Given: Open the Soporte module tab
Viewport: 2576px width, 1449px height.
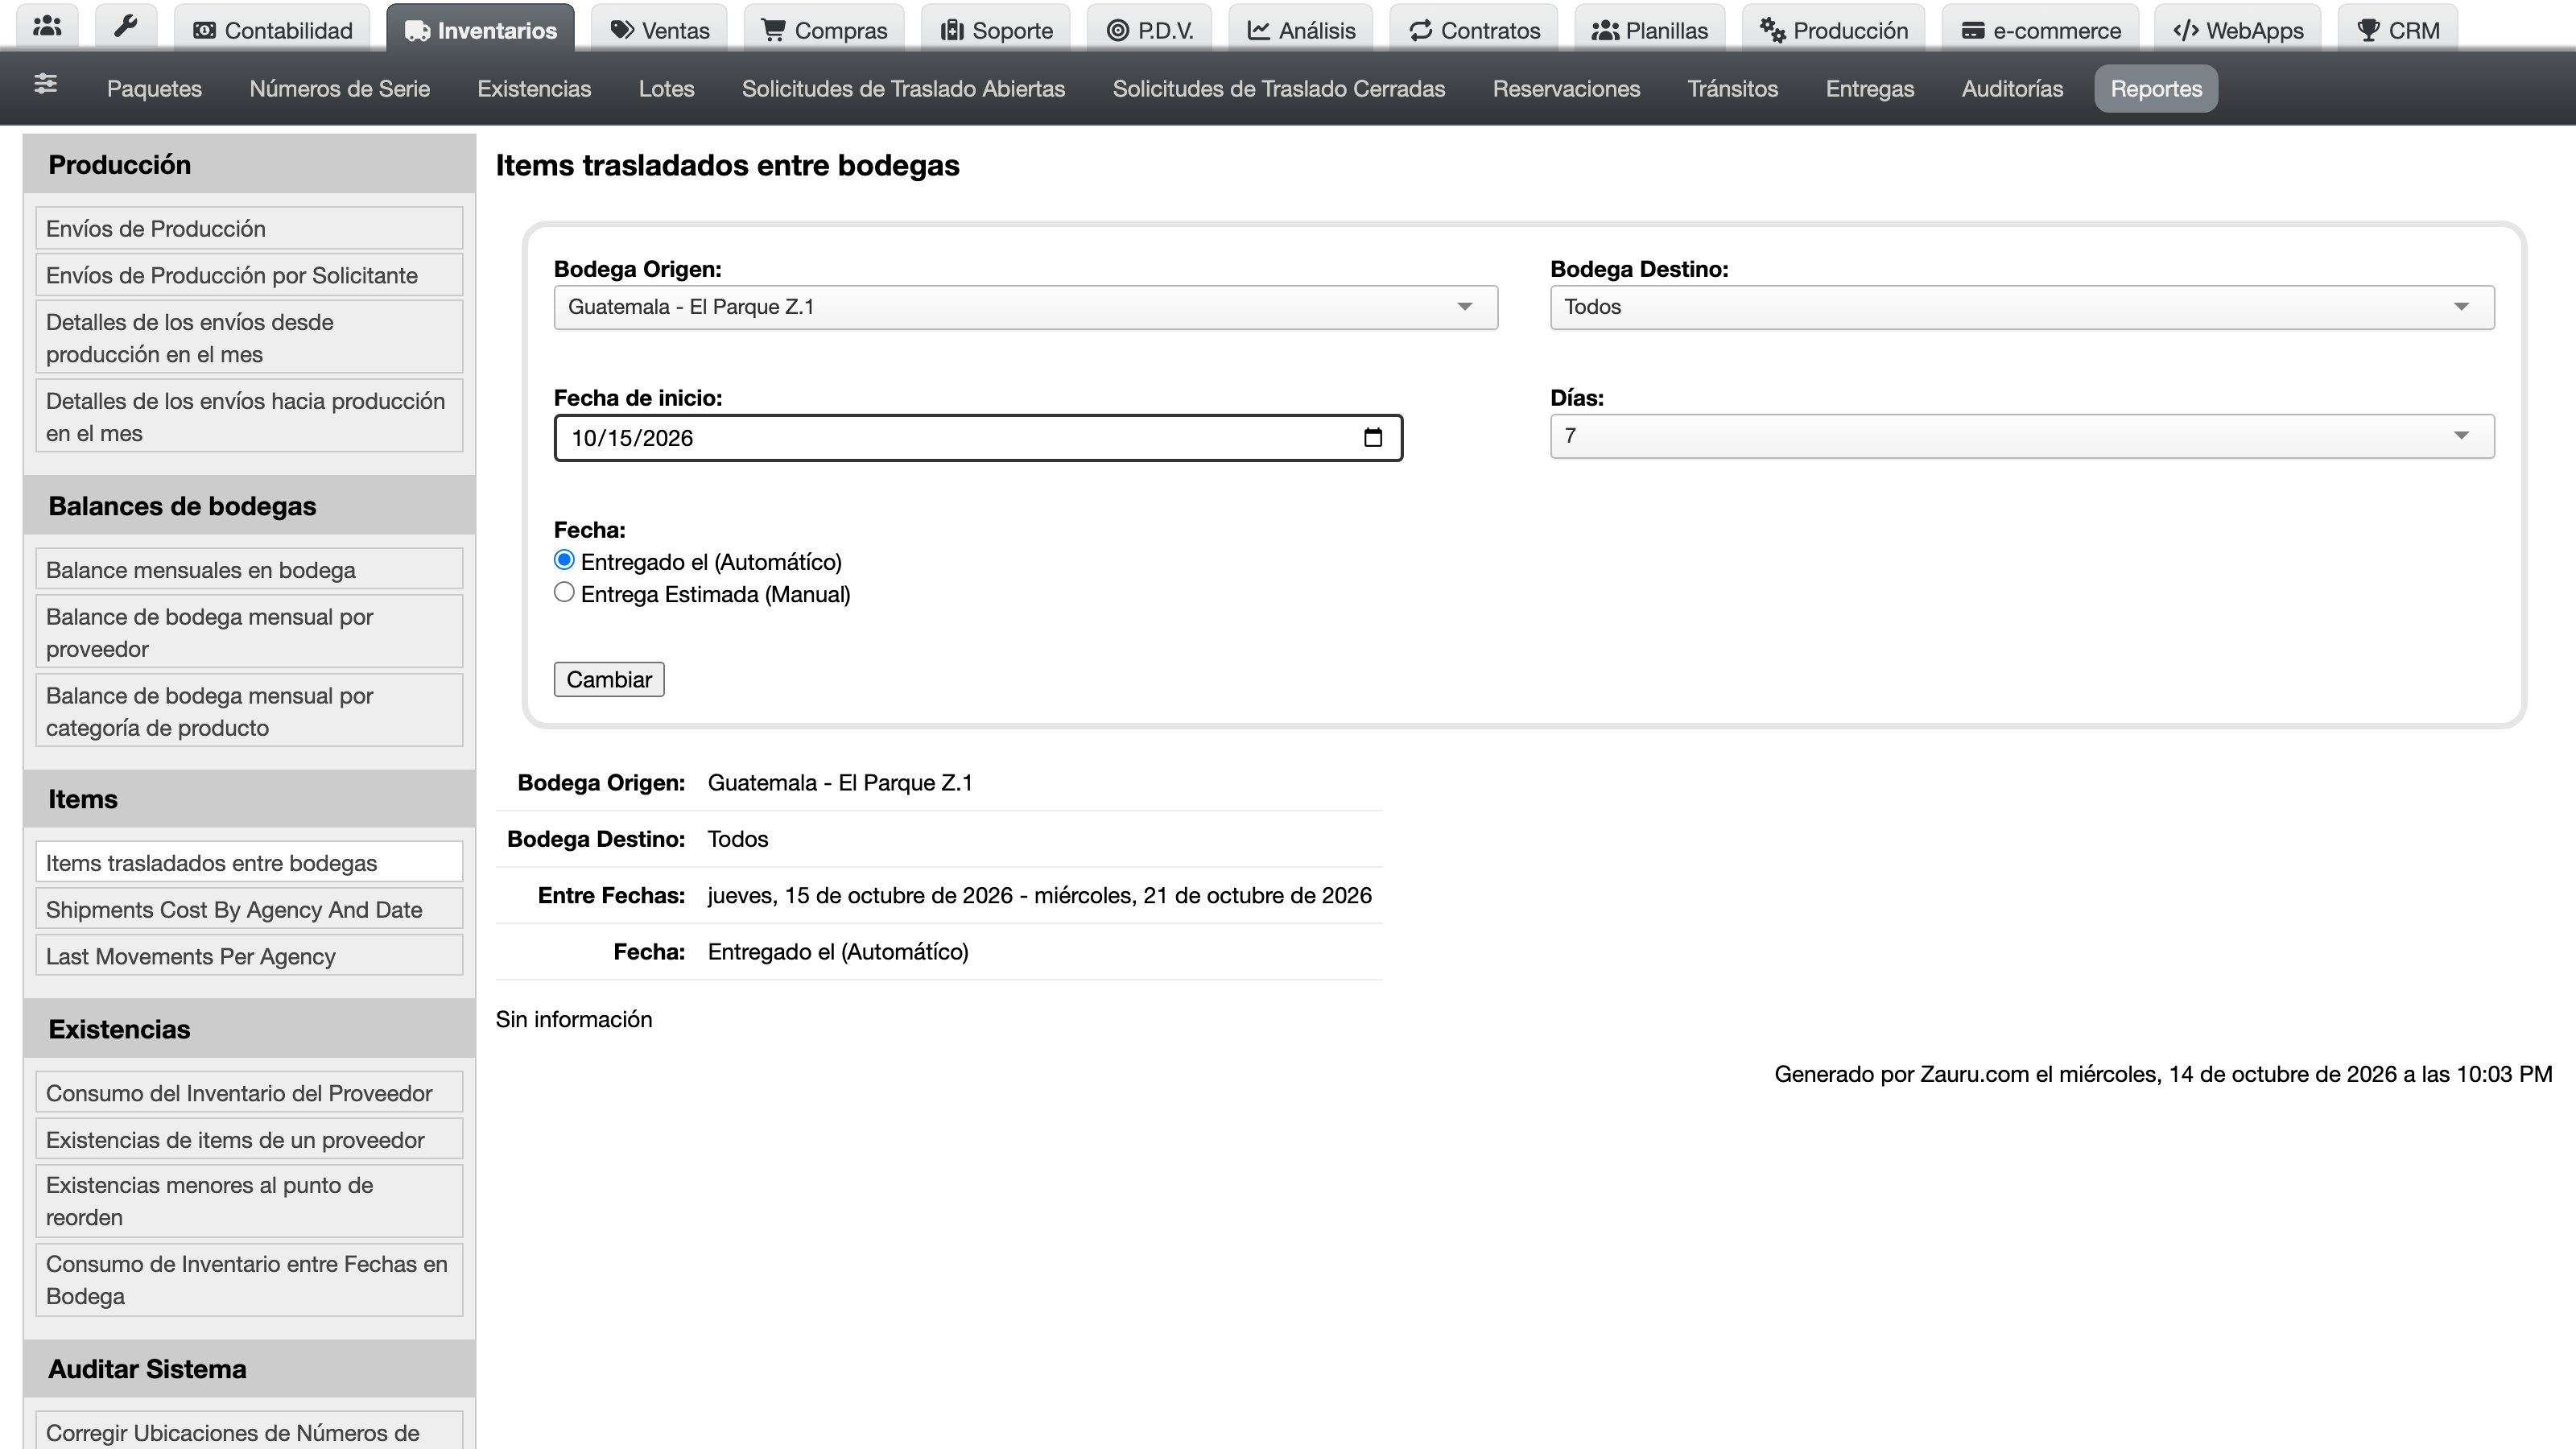Looking at the screenshot, I should pos(996,30).
